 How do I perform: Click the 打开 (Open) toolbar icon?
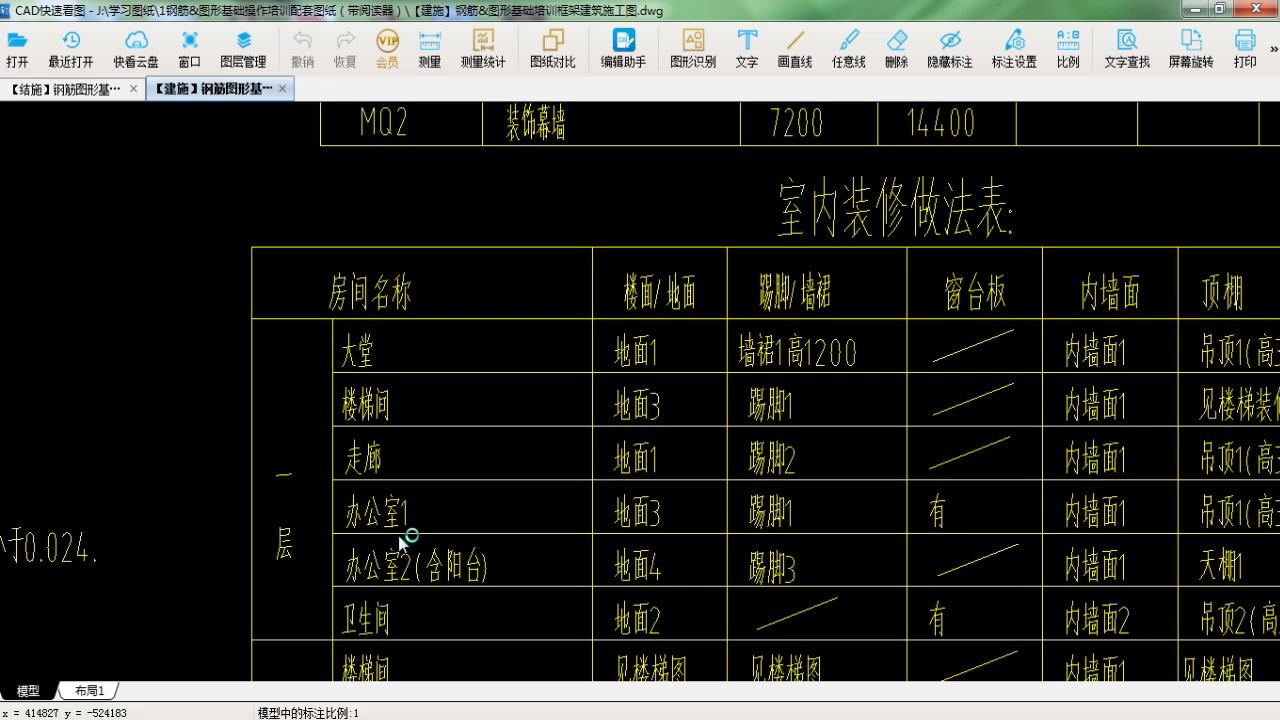point(17,48)
